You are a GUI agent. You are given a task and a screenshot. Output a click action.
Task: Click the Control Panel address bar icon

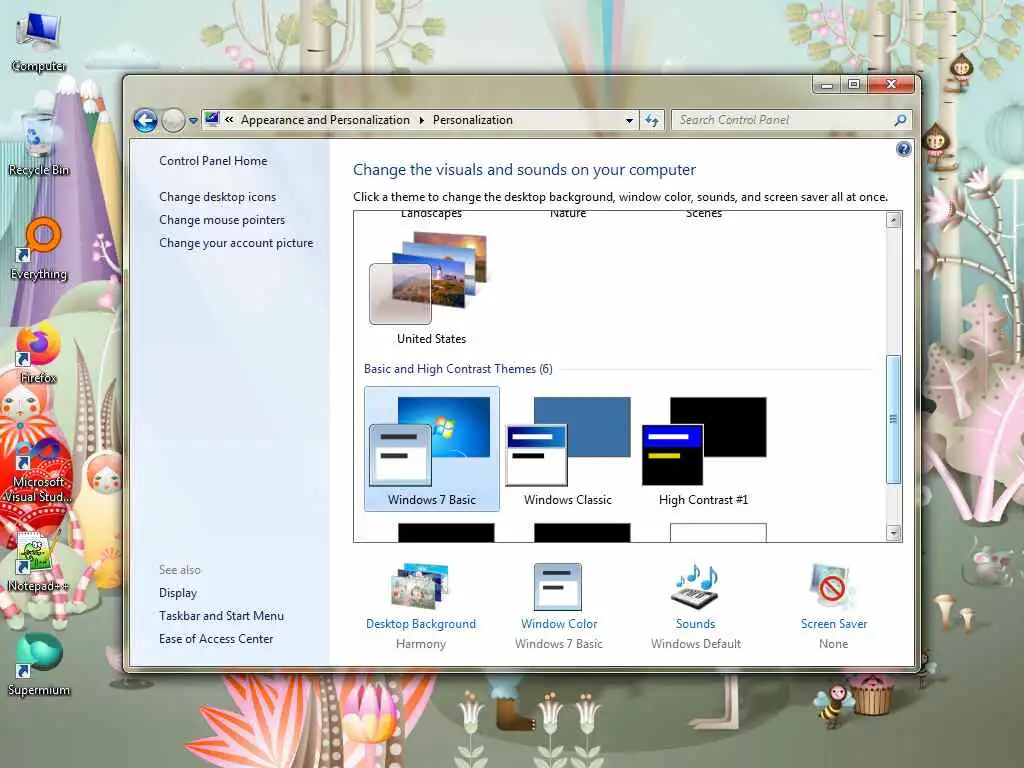click(x=212, y=120)
